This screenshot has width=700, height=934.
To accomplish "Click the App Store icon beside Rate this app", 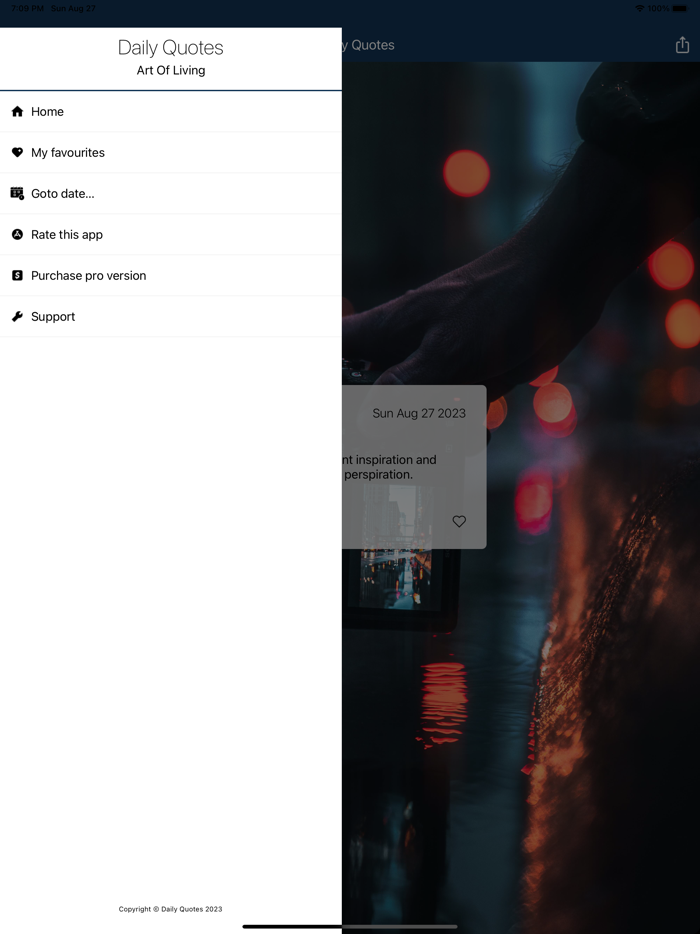I will coord(17,234).
